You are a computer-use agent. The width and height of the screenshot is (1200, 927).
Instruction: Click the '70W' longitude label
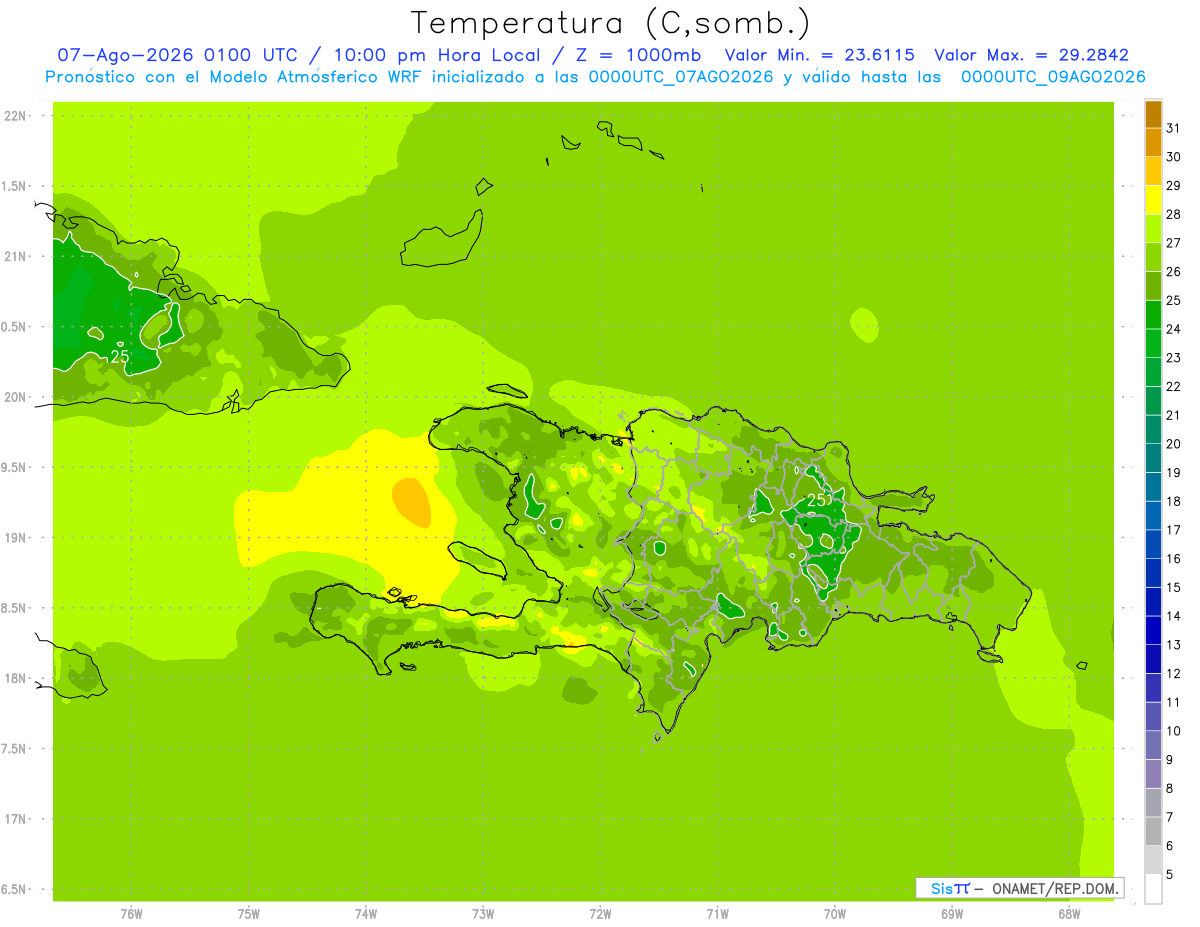835,913
